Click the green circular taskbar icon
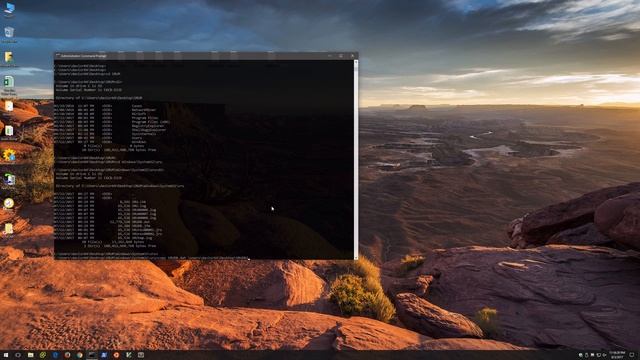The width and height of the screenshot is (640, 360). [43, 355]
